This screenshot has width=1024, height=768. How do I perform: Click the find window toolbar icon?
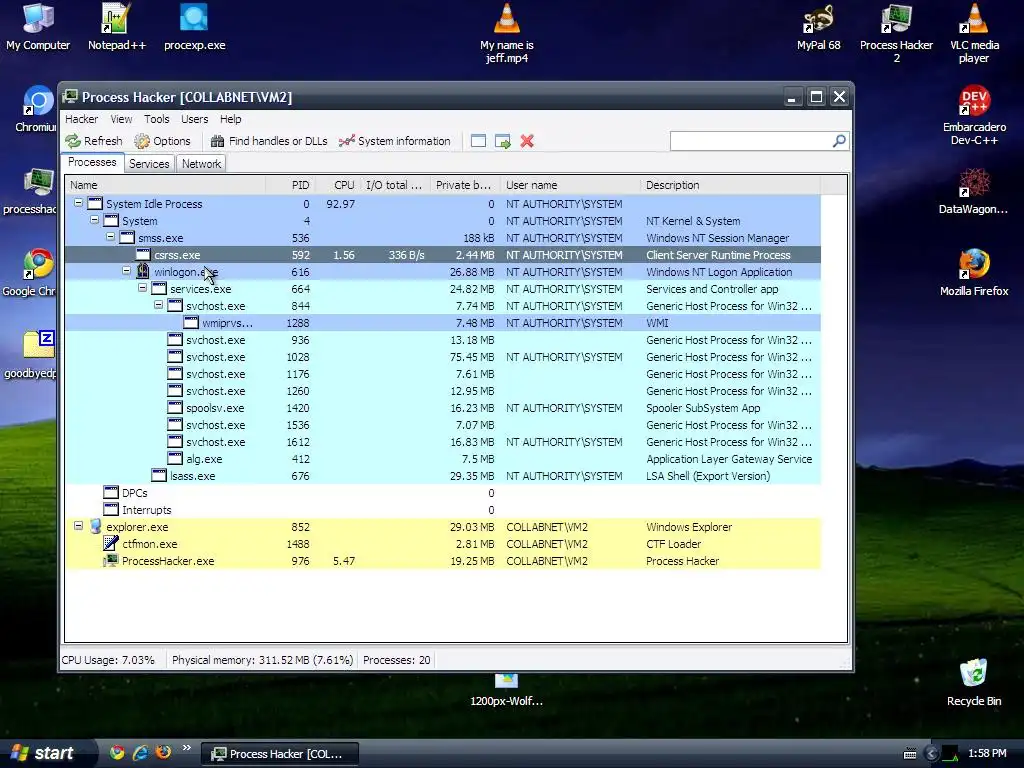pos(478,141)
